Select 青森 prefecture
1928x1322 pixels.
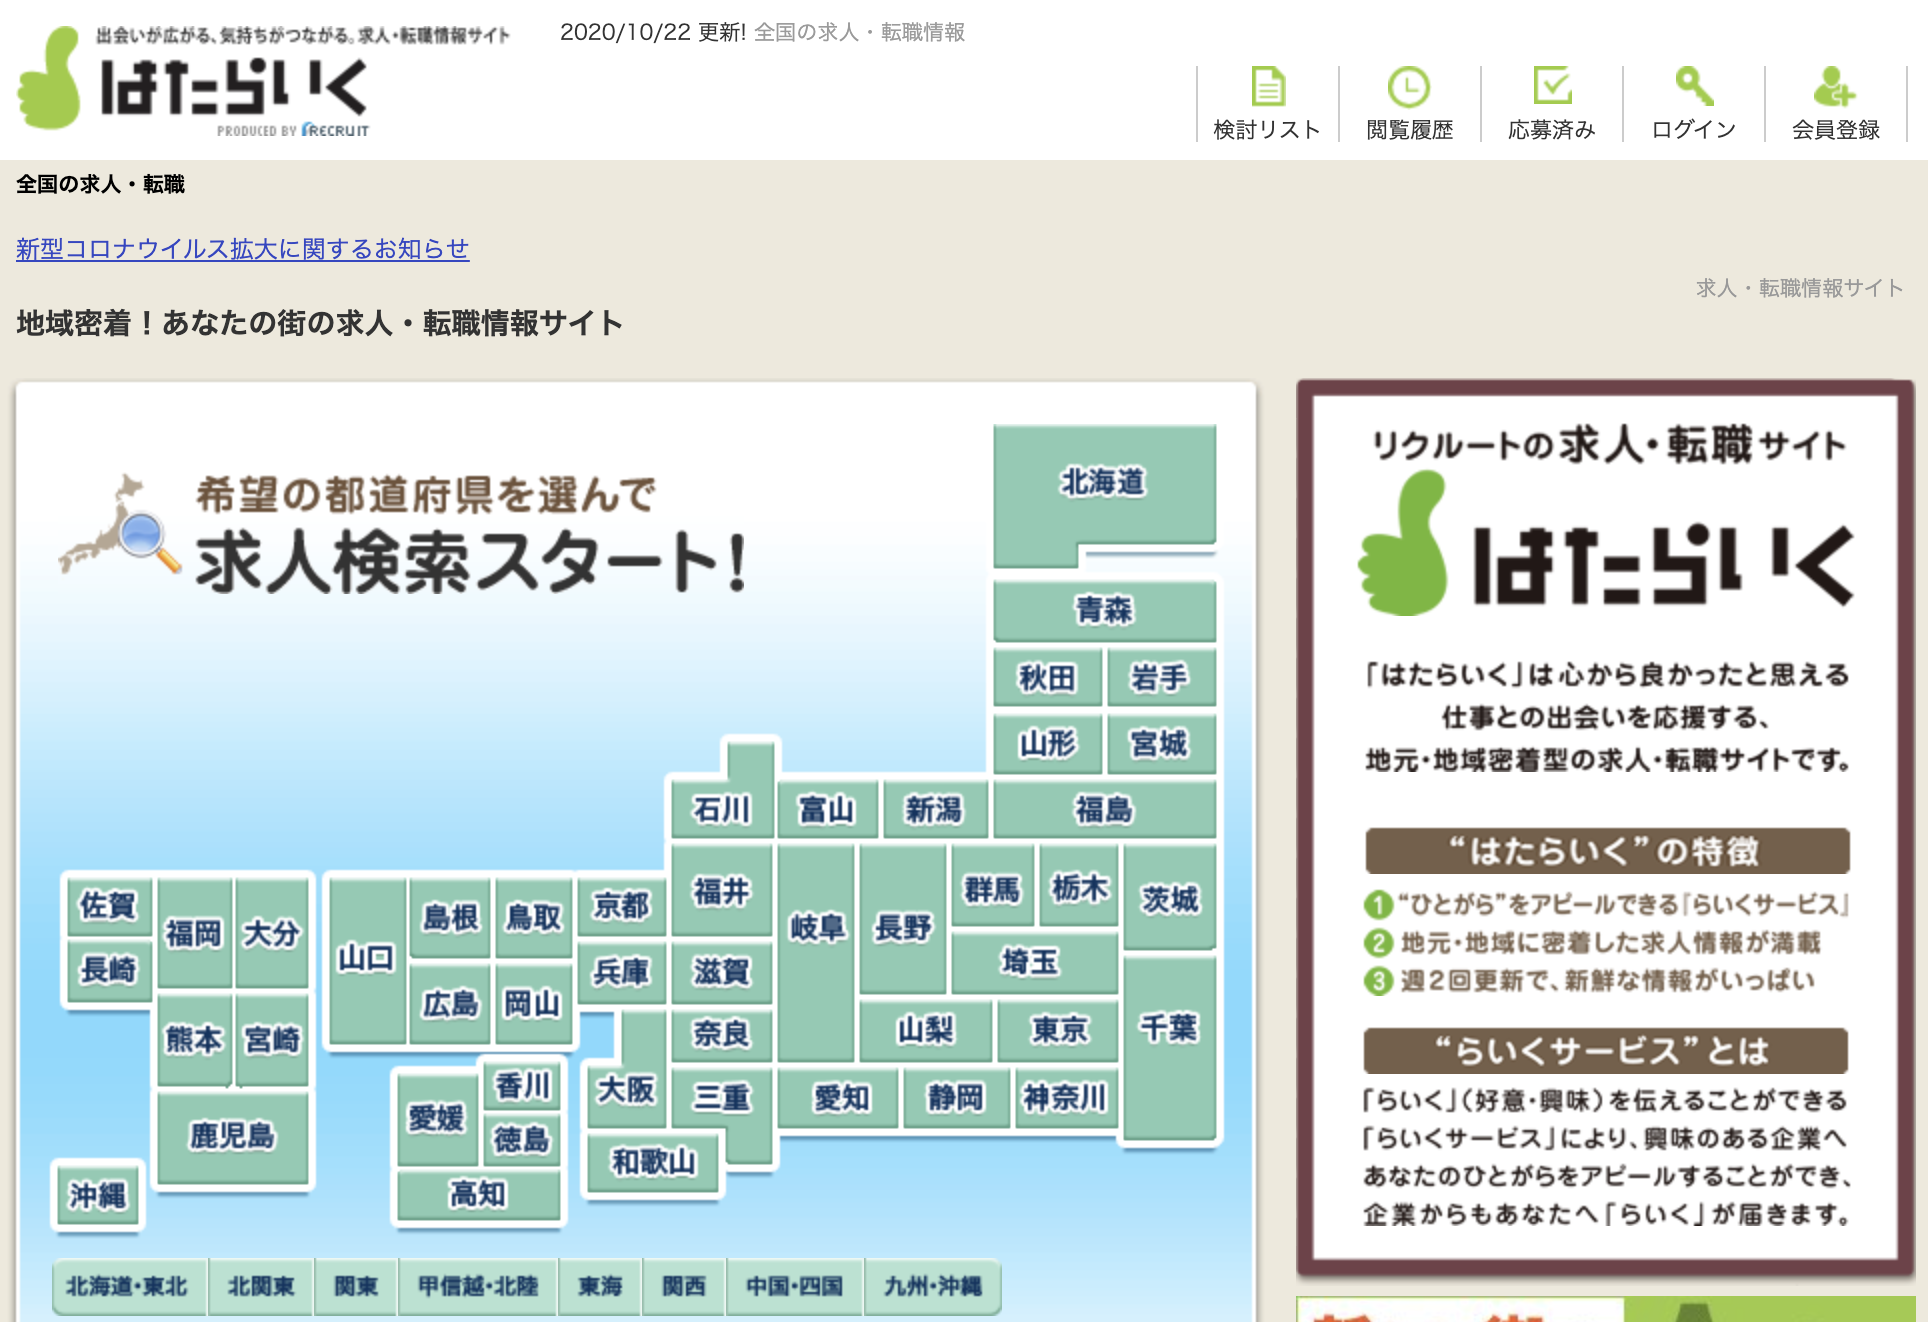pyautogui.click(x=1104, y=610)
